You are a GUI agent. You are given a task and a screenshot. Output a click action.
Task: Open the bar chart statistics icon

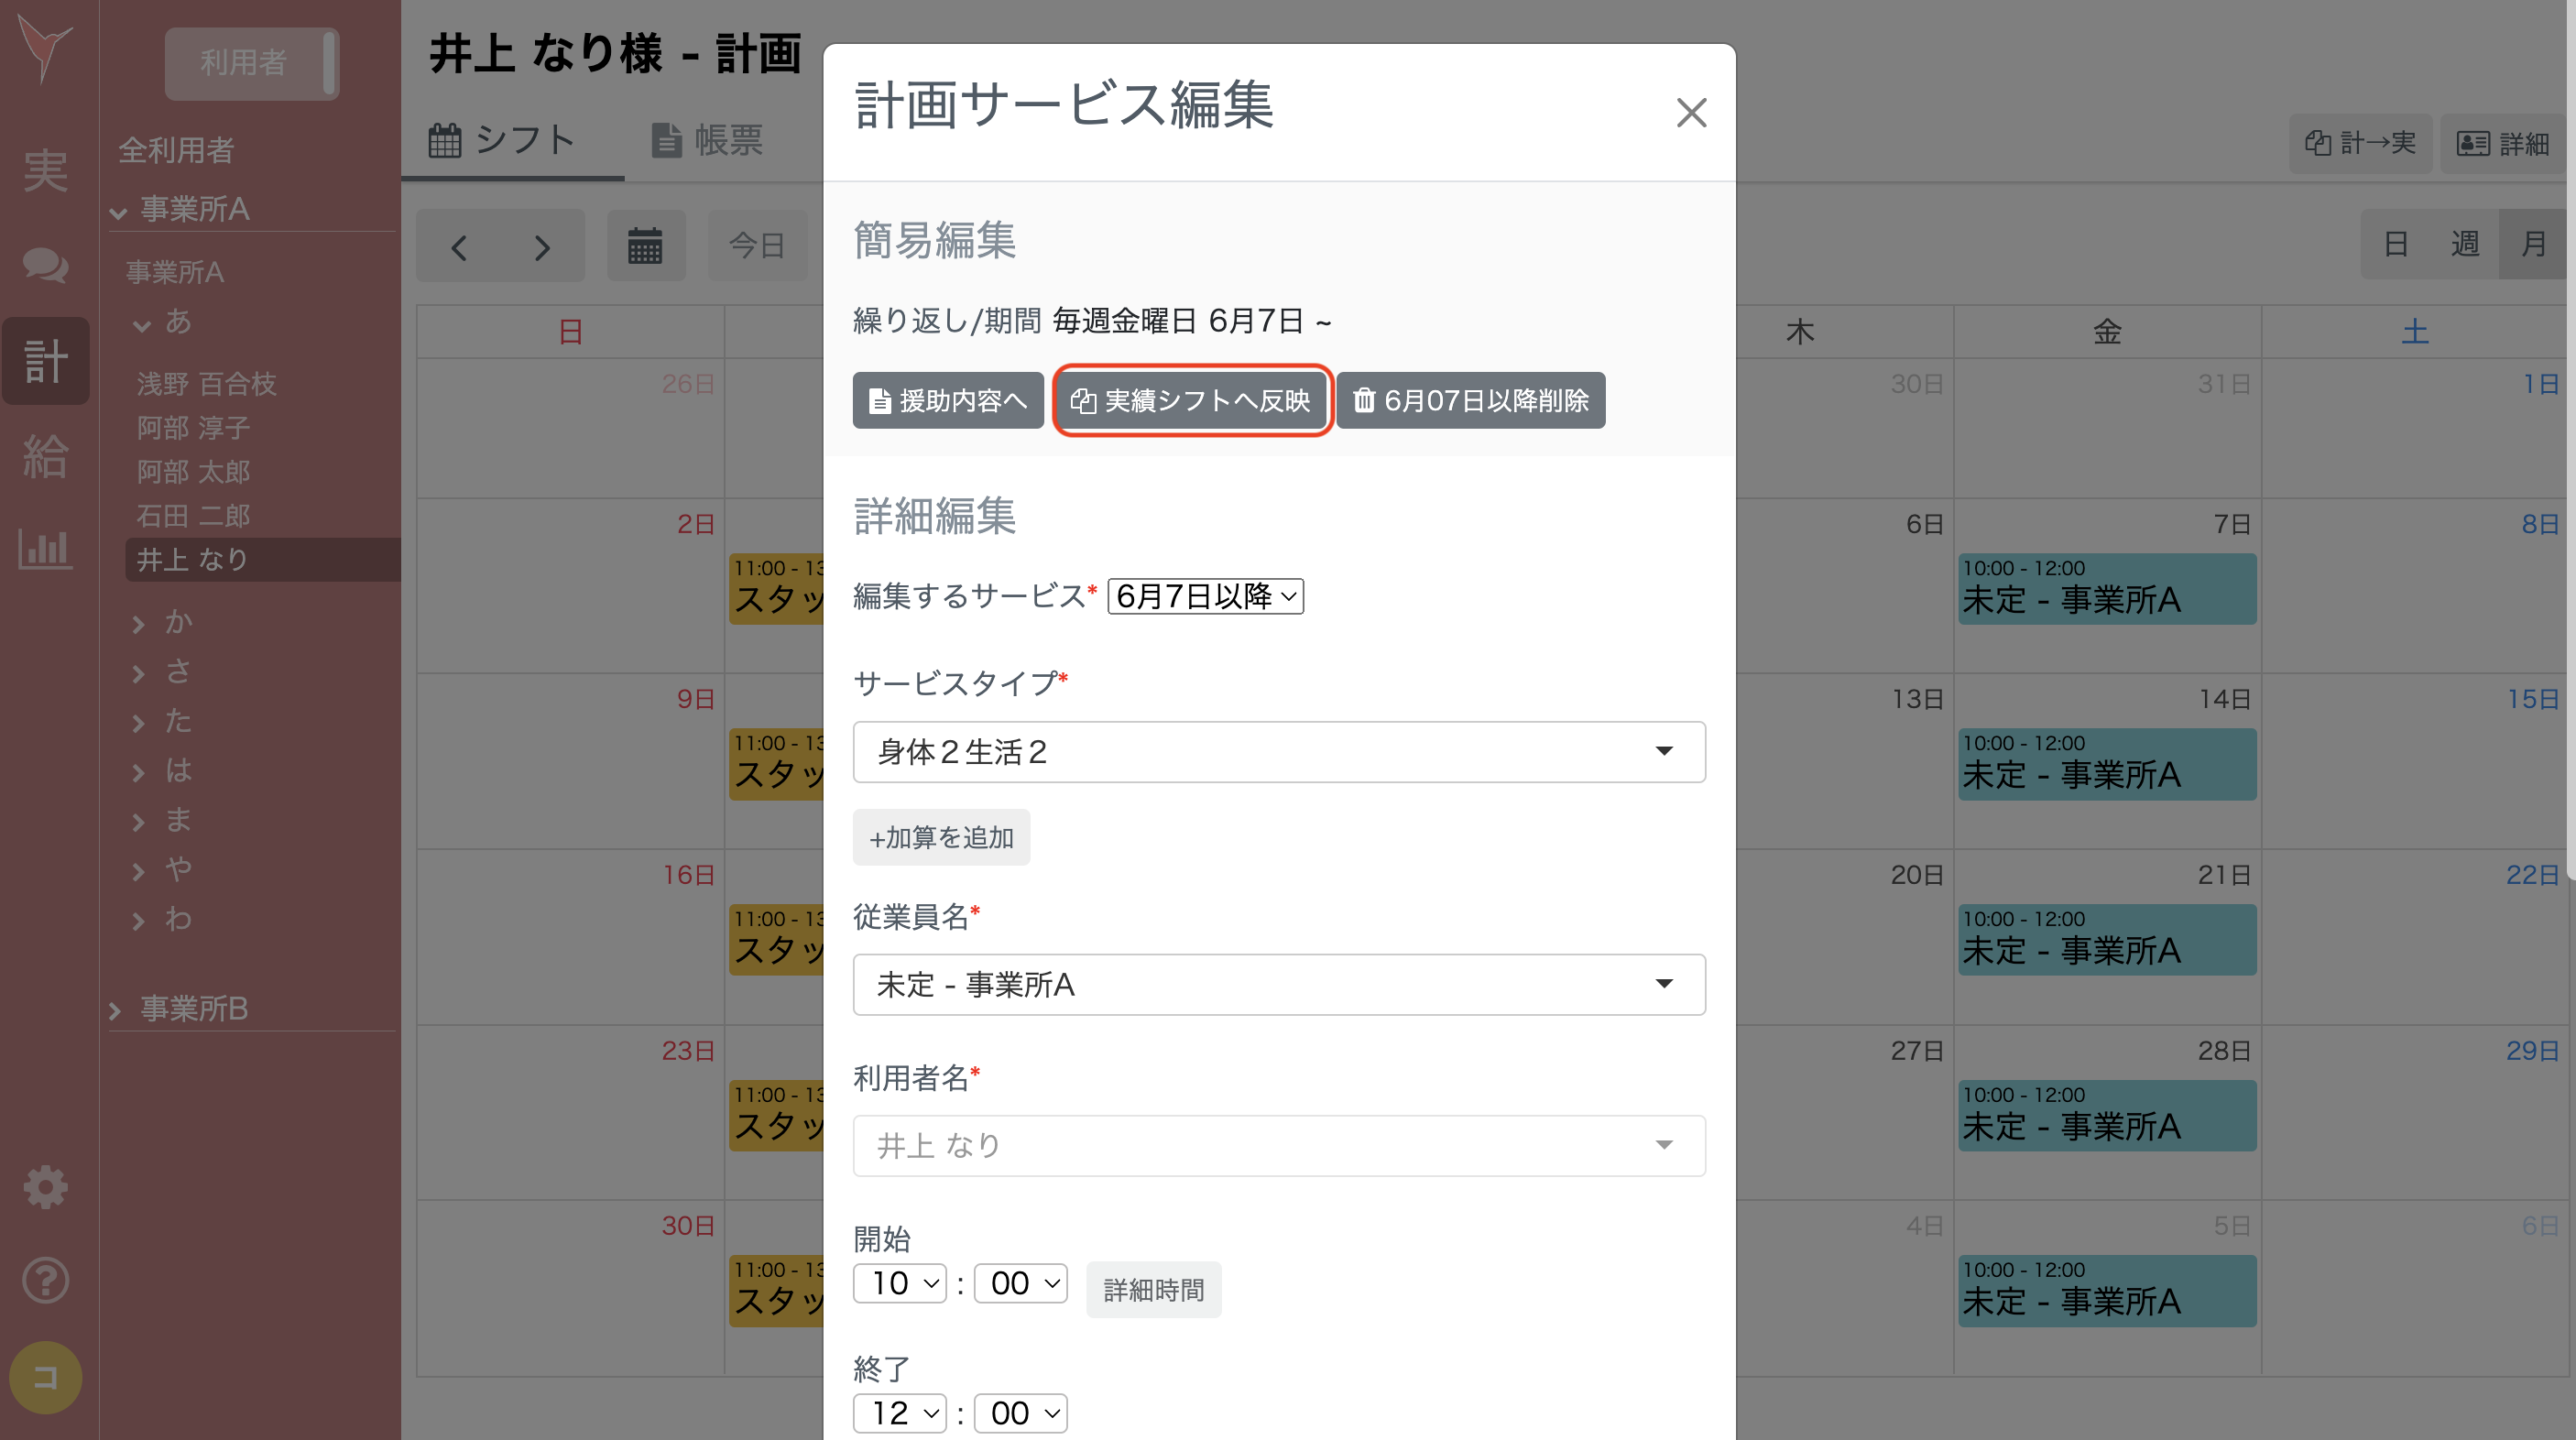tap(46, 549)
